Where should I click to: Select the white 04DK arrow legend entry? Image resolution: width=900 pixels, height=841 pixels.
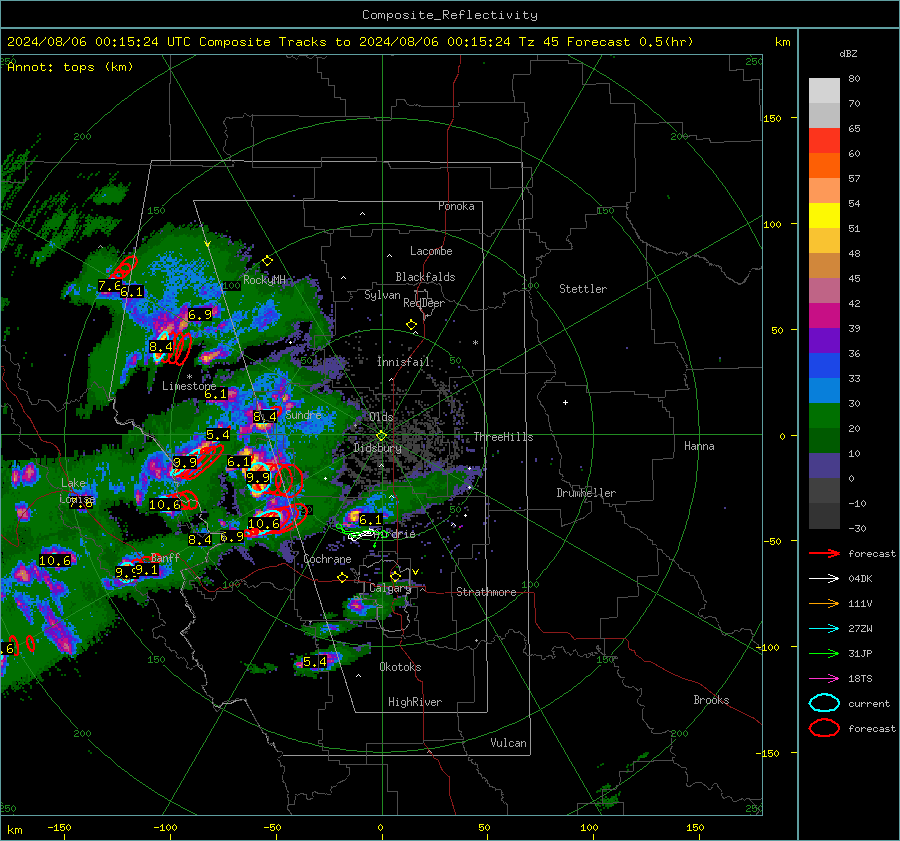point(824,579)
